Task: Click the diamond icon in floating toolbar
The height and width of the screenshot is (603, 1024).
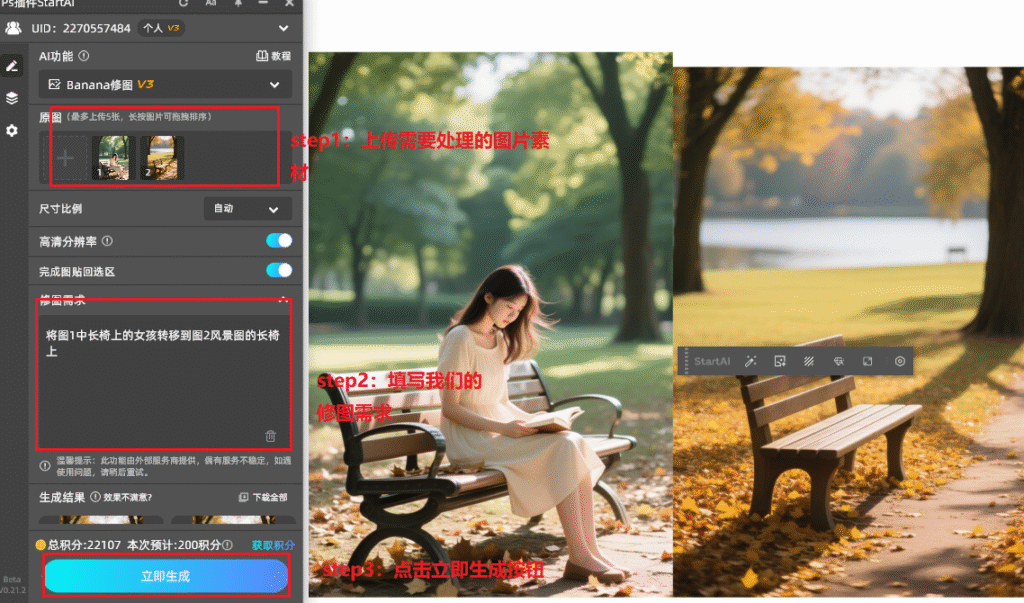Action: point(839,361)
